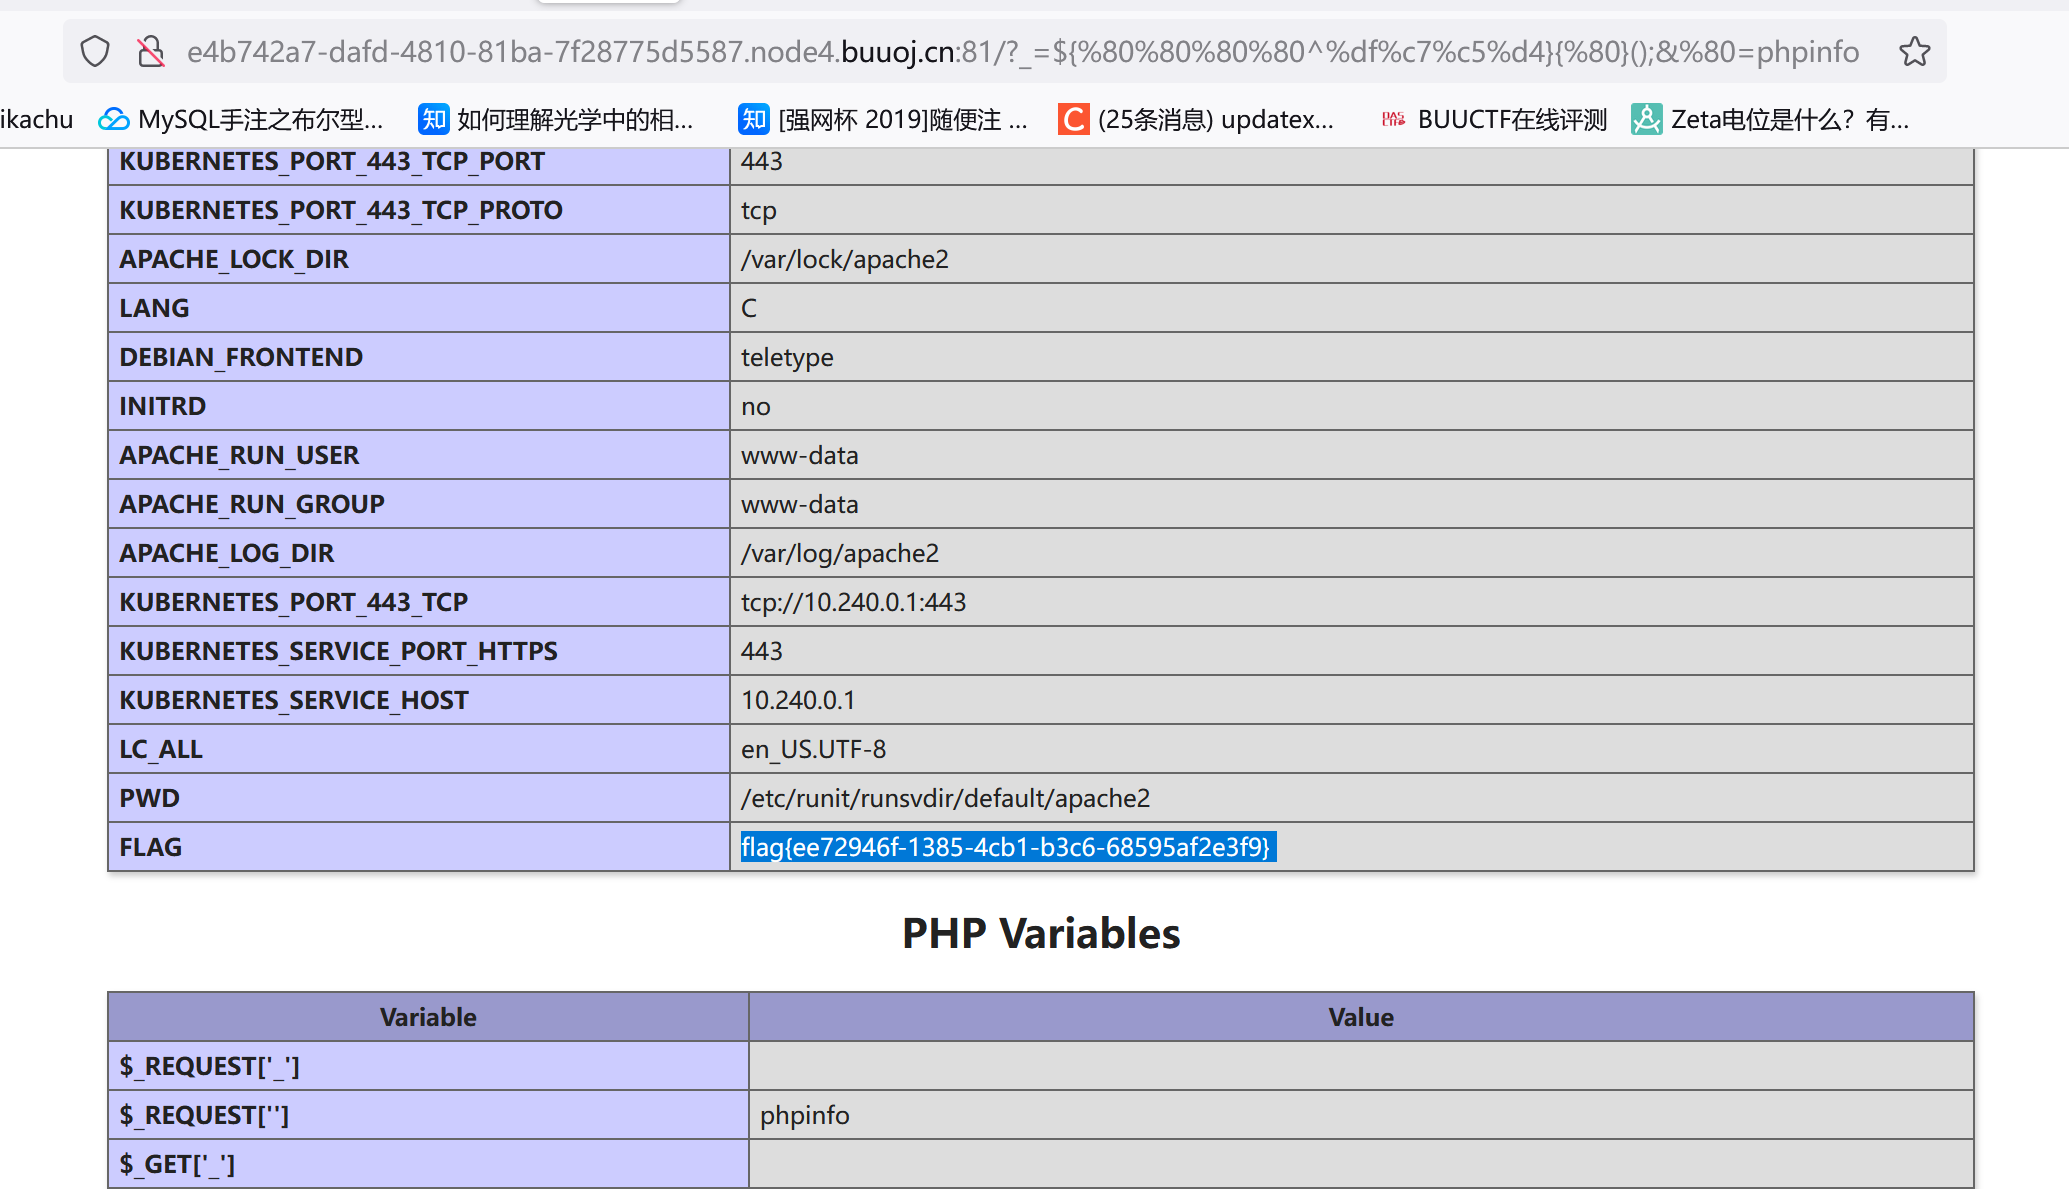
Task: Click the red C icon of the updatex bookmark
Action: pyautogui.click(x=1074, y=120)
